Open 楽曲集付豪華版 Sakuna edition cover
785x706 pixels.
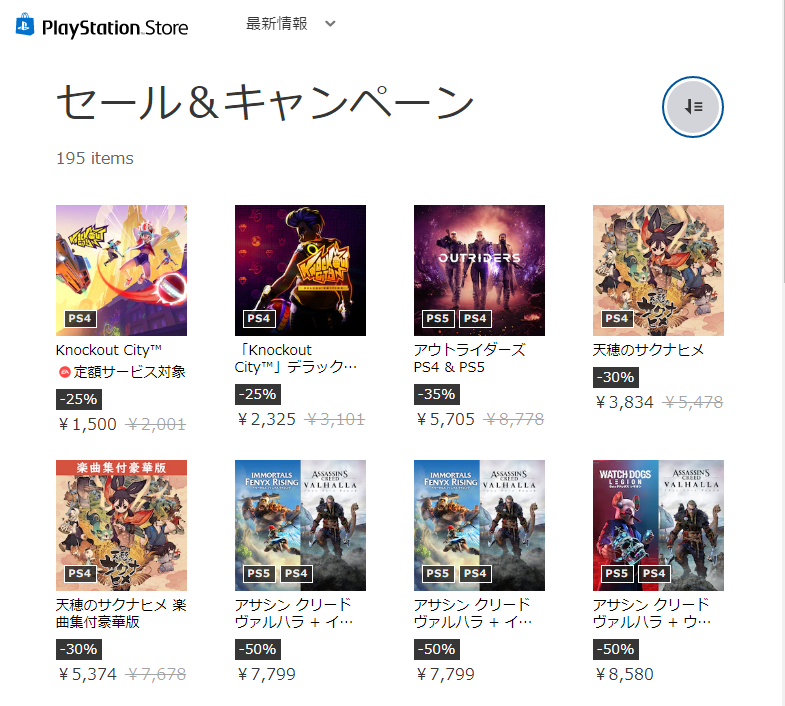point(121,525)
